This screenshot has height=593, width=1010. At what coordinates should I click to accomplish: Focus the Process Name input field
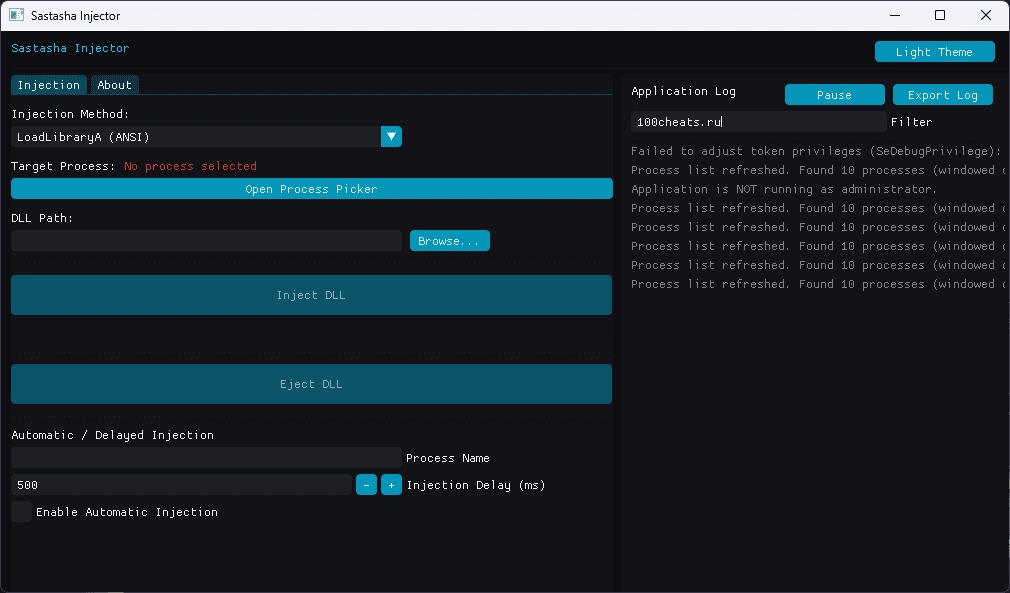206,458
